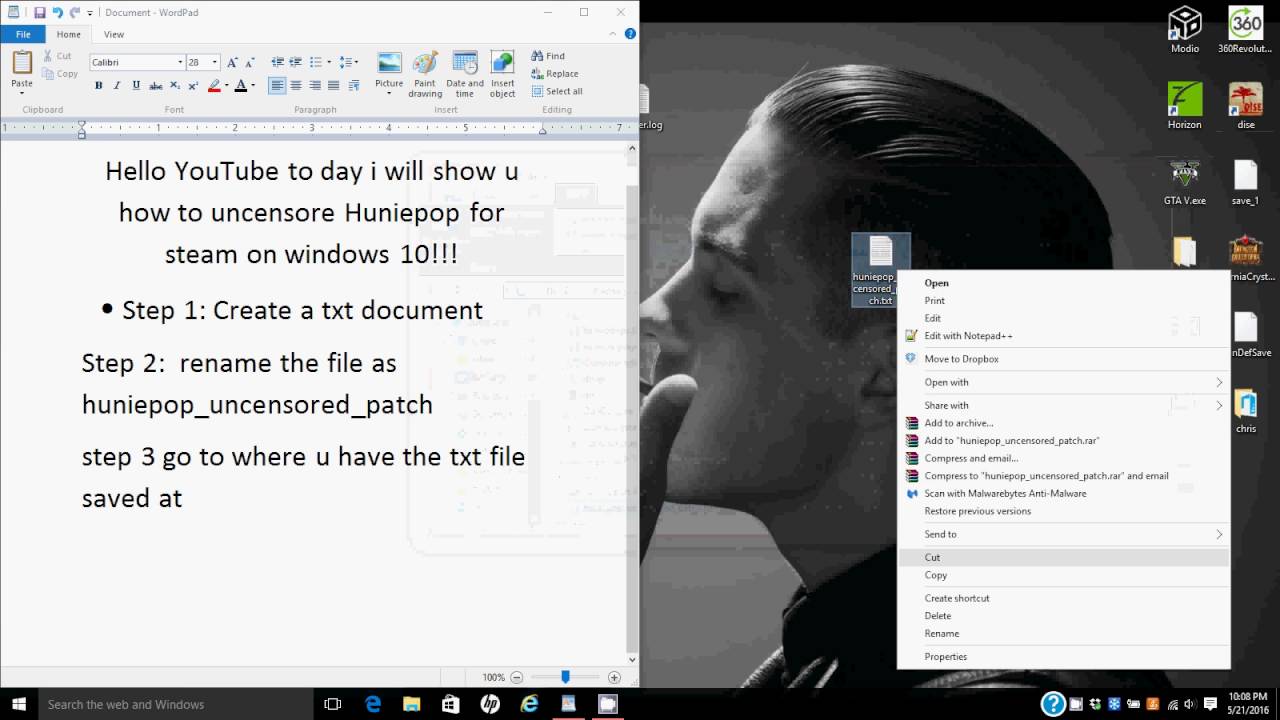Redo using the quick access toolbar arrow
Image resolution: width=1280 pixels, height=720 pixels.
click(74, 12)
